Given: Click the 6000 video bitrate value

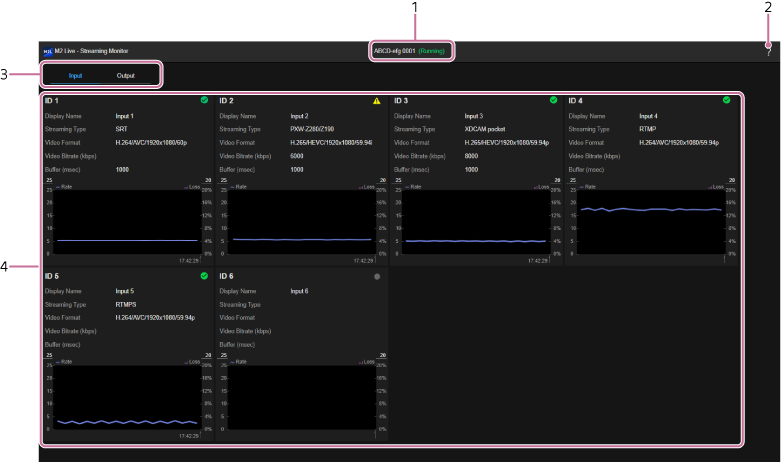Looking at the screenshot, I should 297,156.
